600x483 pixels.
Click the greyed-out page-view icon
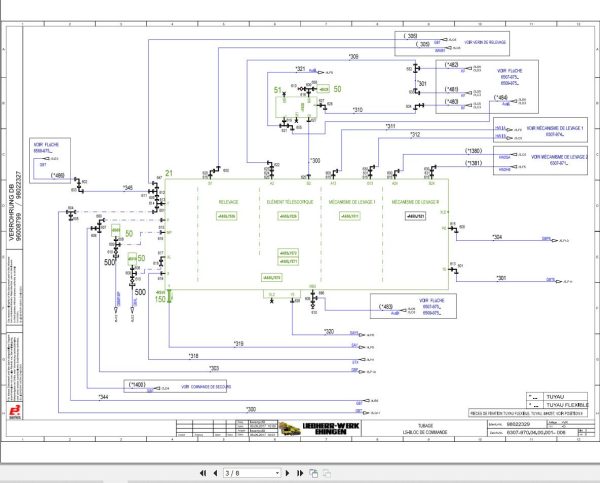327,473
